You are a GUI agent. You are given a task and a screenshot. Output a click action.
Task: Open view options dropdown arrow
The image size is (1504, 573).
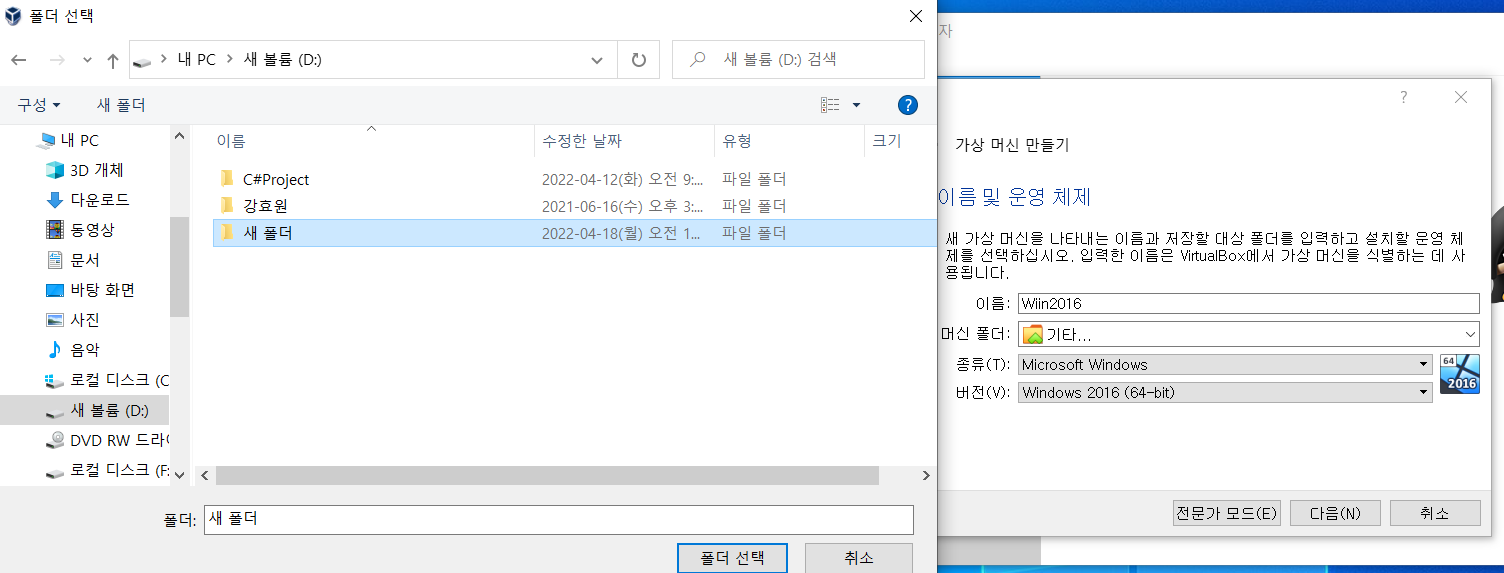tap(856, 105)
